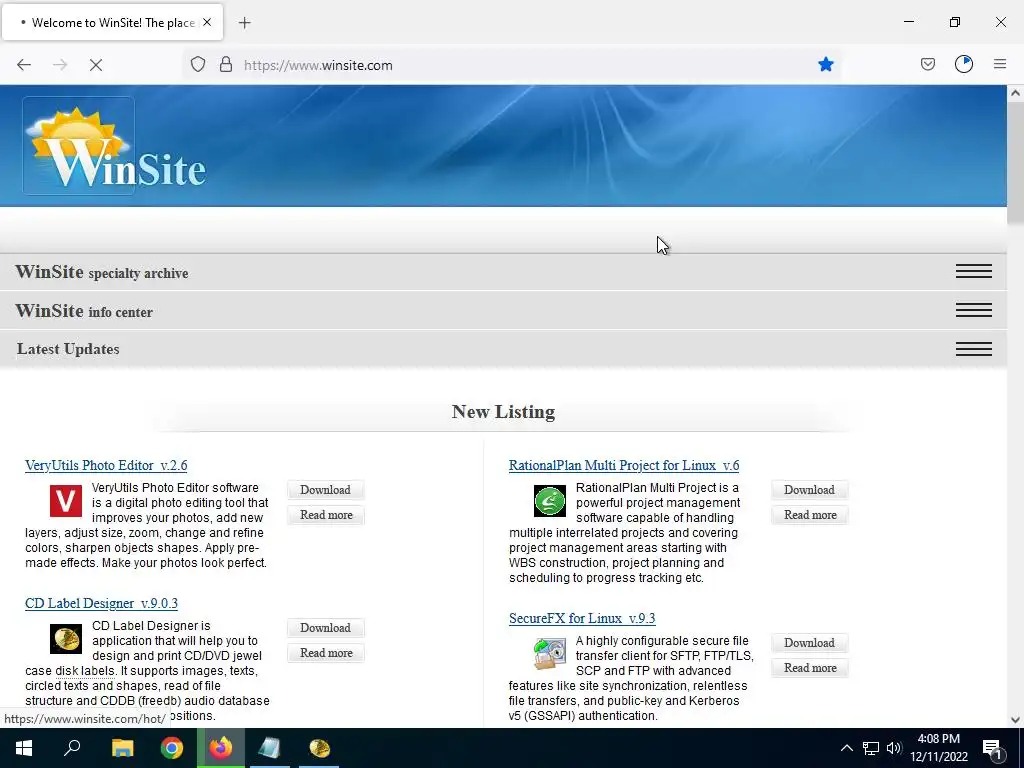
Task: Open WinSite info center heading
Action: pyautogui.click(x=84, y=311)
